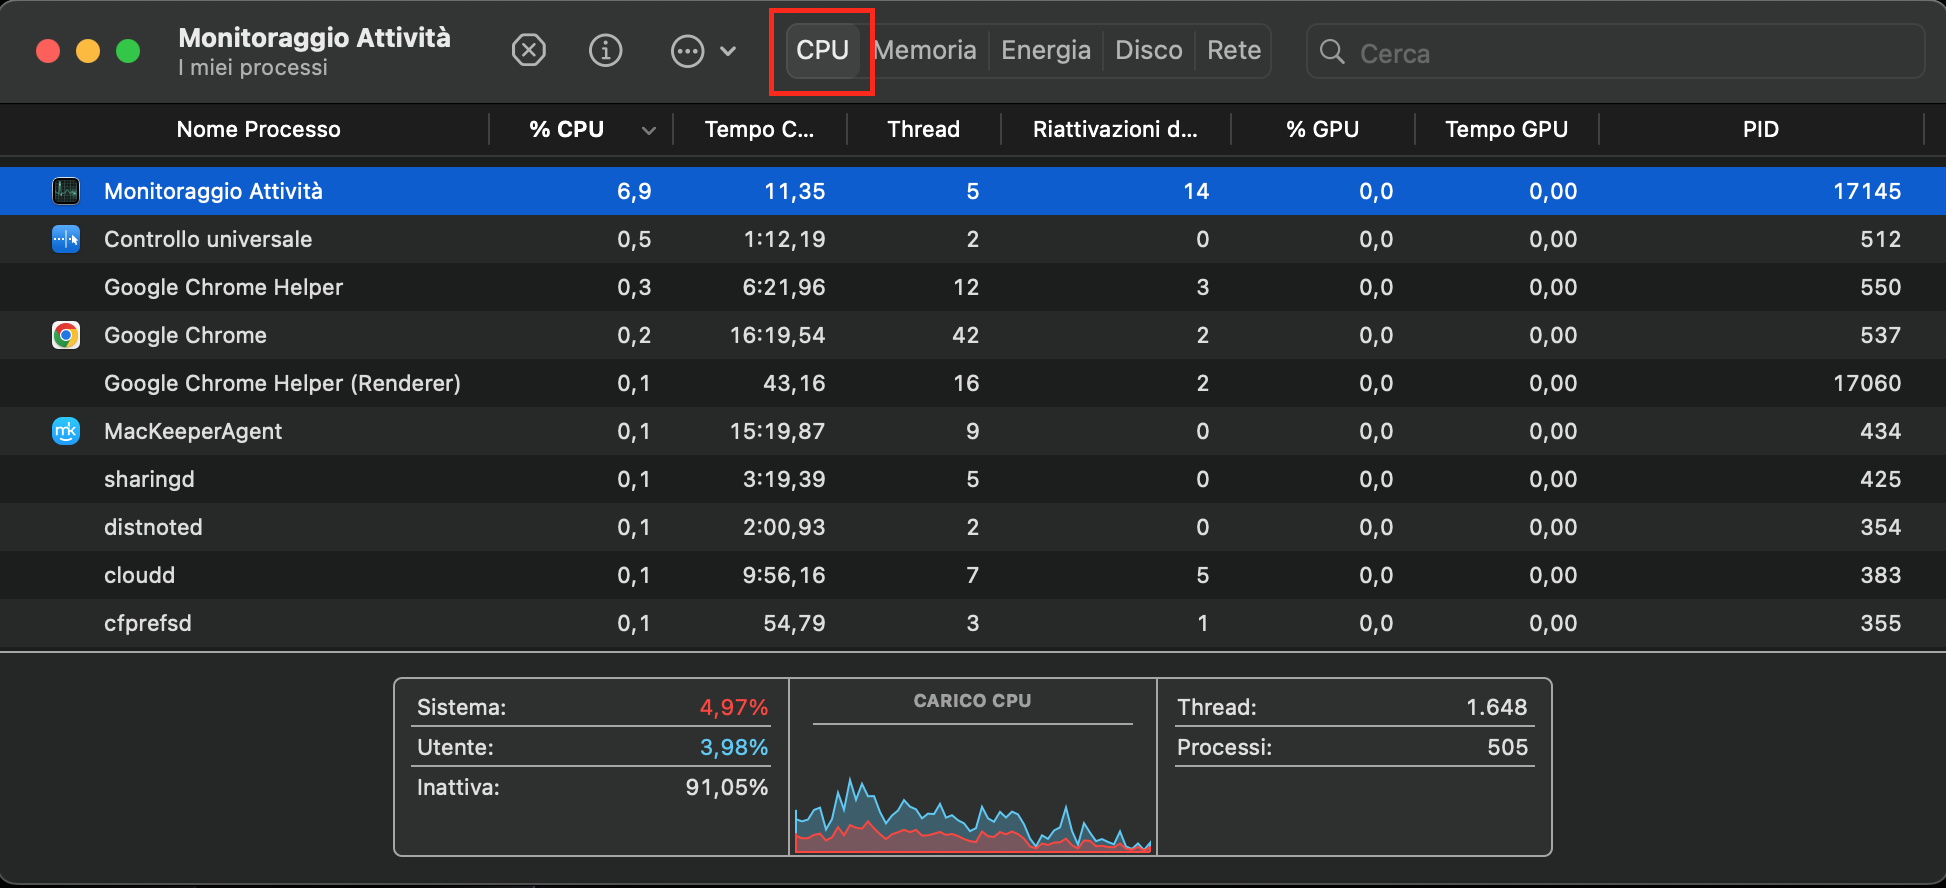Screen dimensions: 1946x888
Task: Toggle the % CPU sort direction arrow
Action: [649, 130]
